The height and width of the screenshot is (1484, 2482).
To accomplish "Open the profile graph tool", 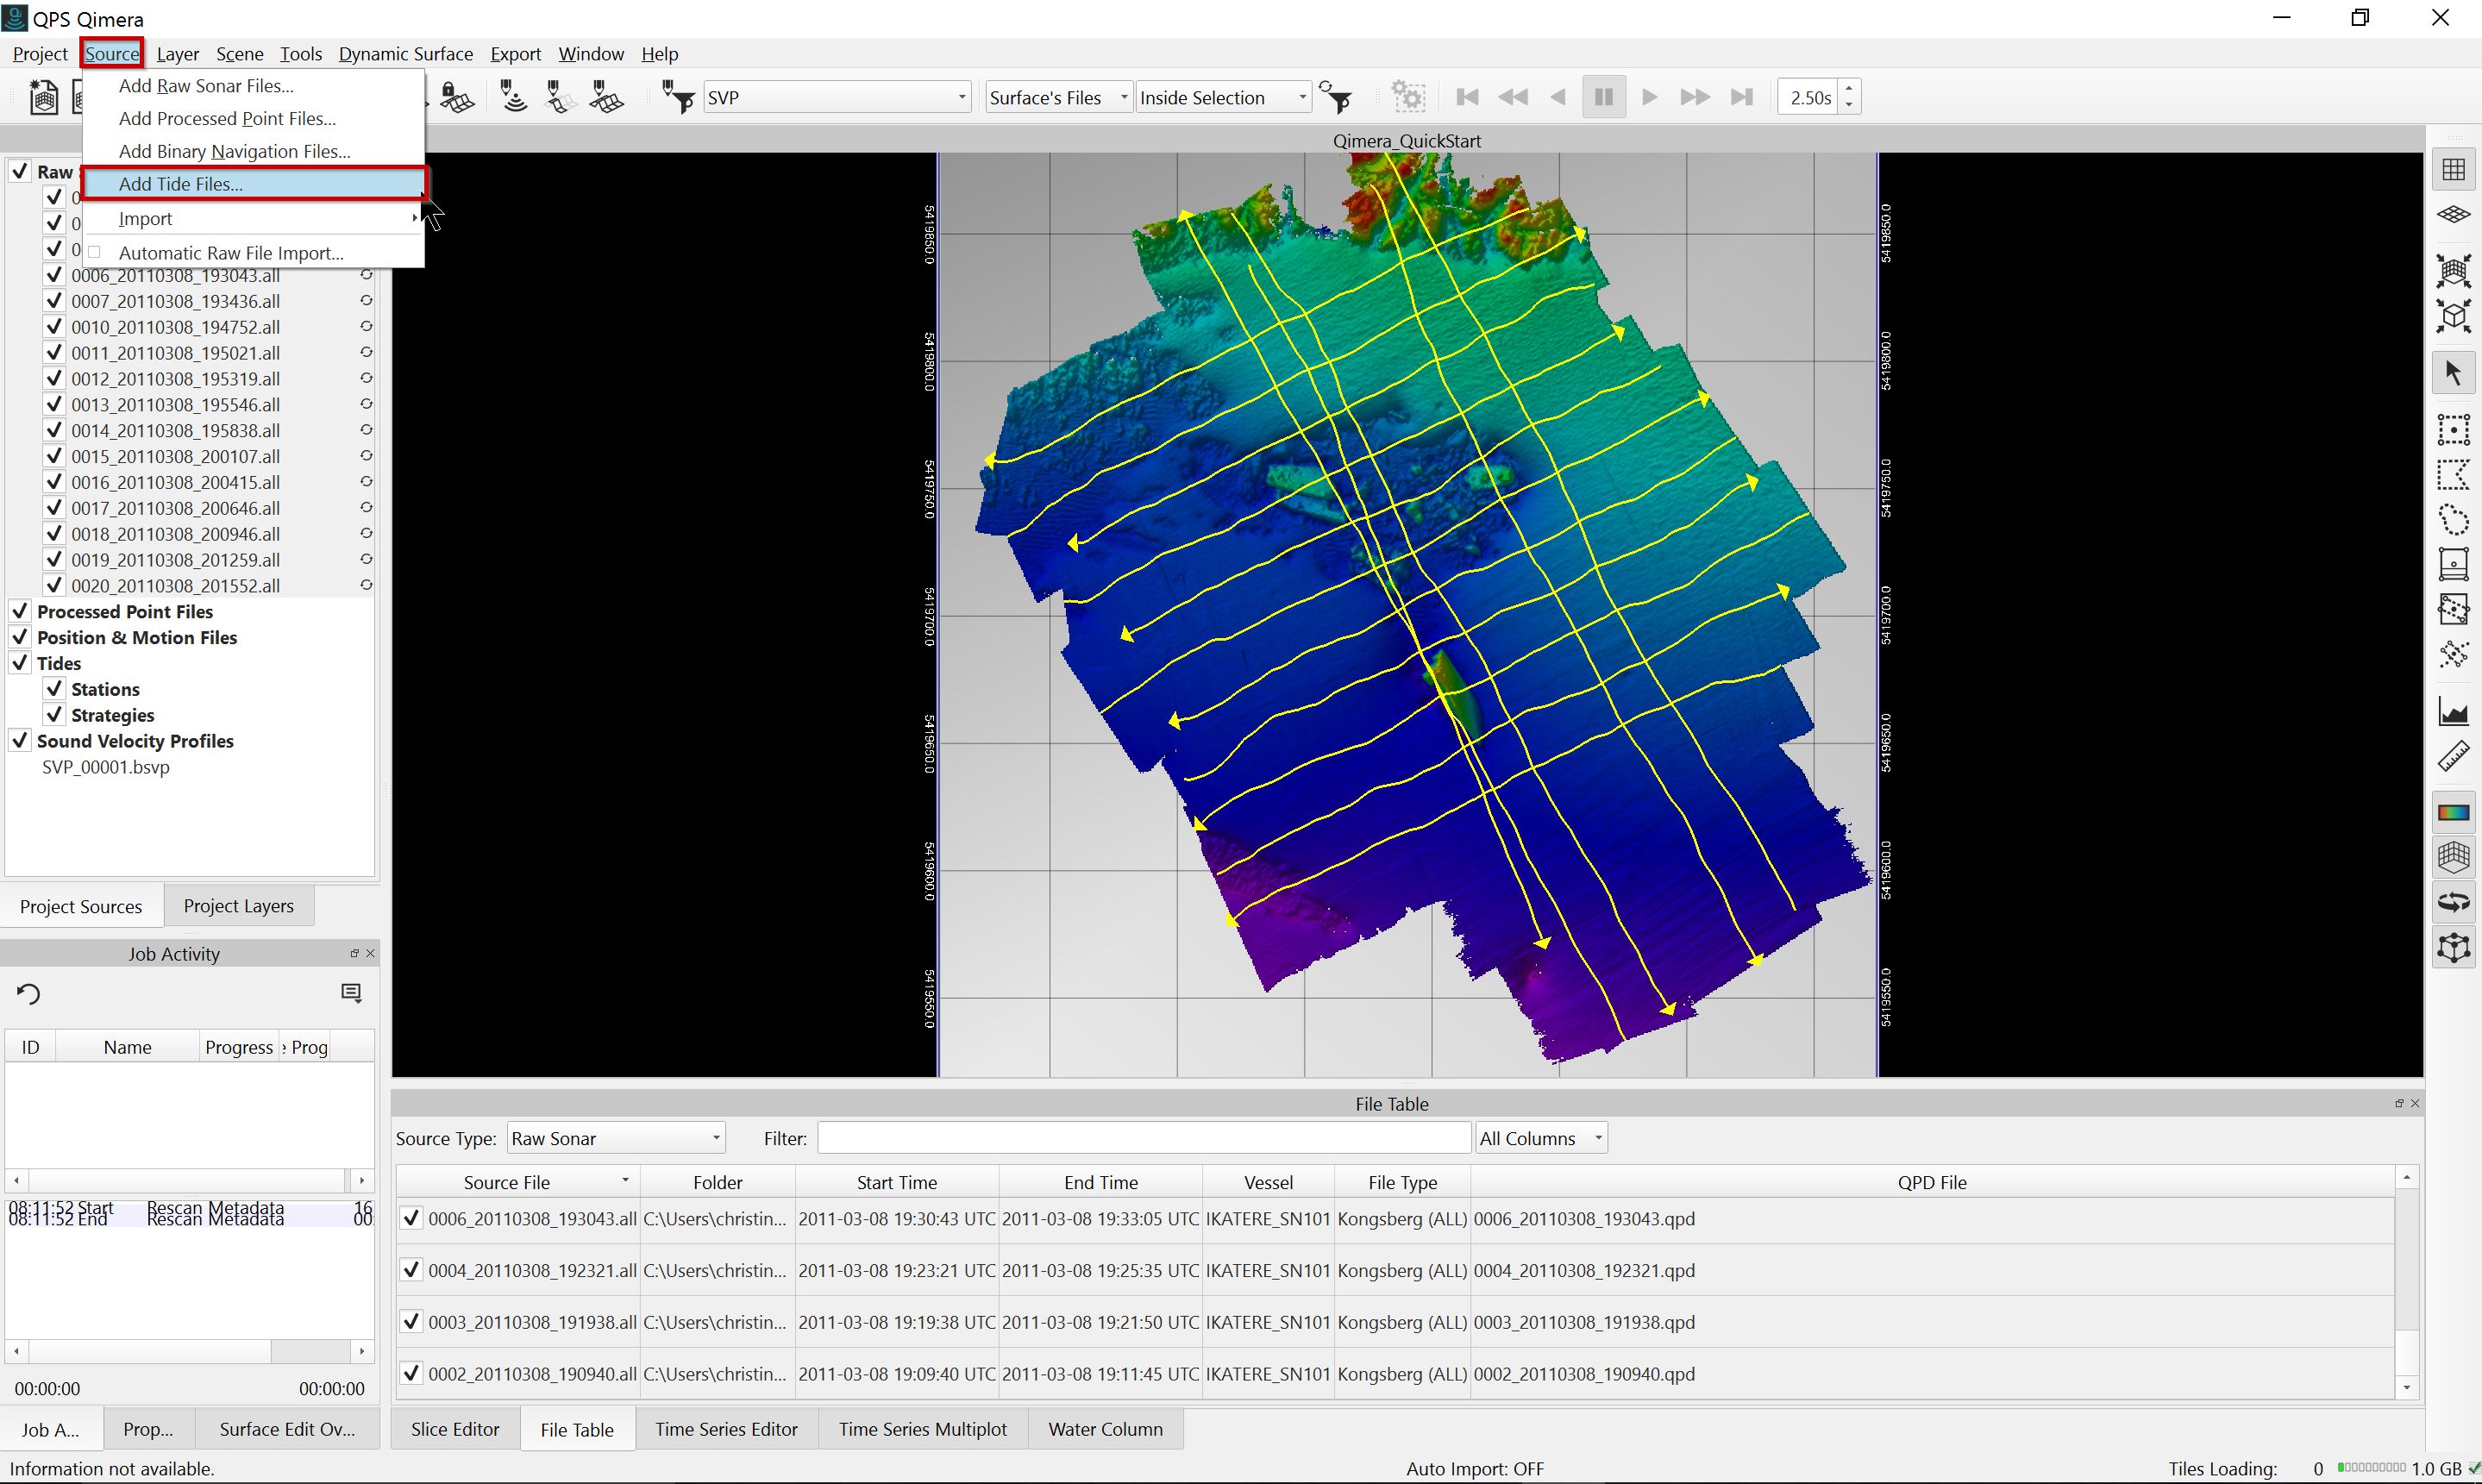I will pyautogui.click(x=2453, y=712).
